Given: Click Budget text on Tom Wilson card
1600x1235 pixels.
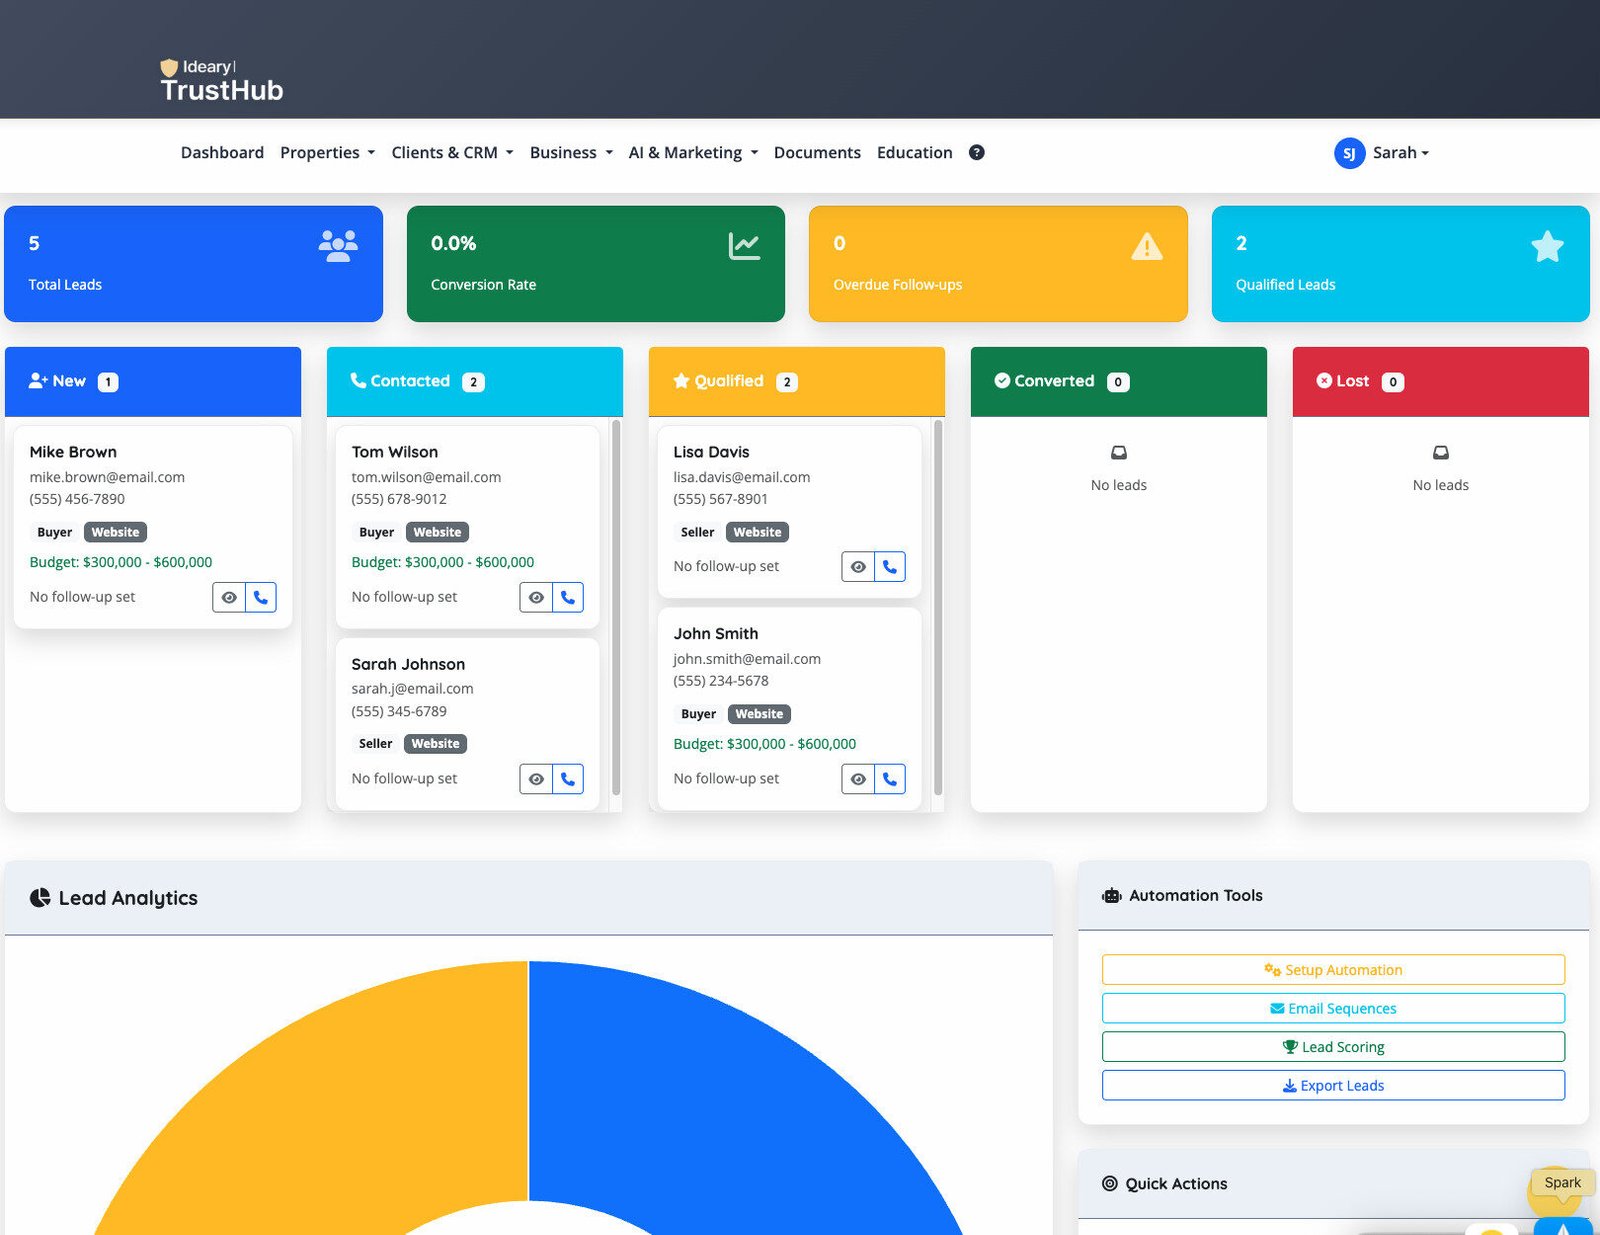Looking at the screenshot, I should [443, 562].
